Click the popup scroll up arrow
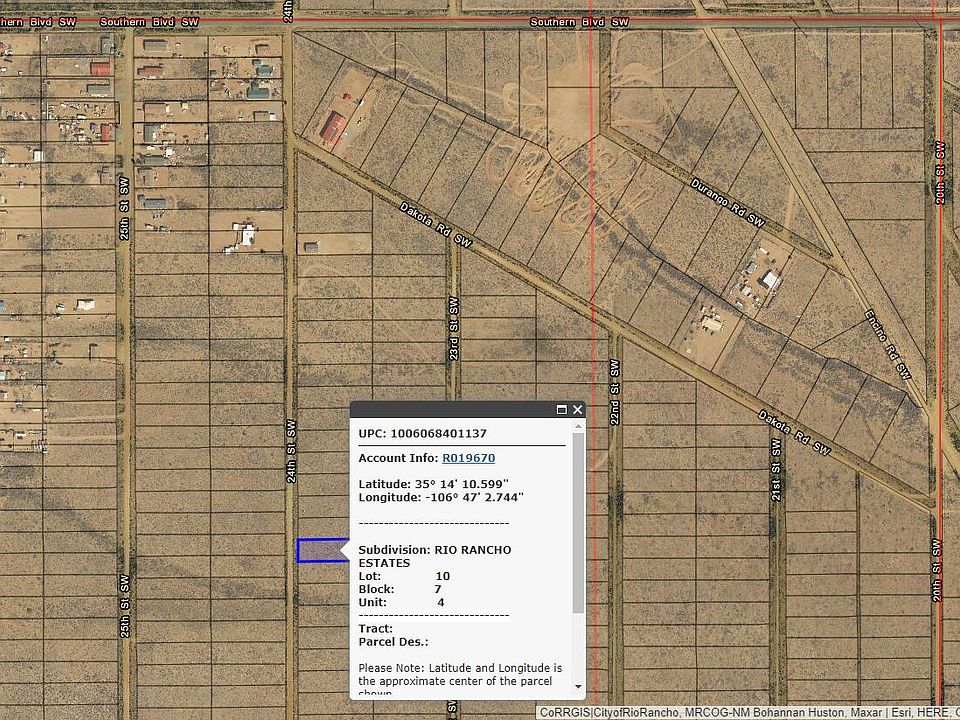The image size is (960, 720). click(578, 425)
